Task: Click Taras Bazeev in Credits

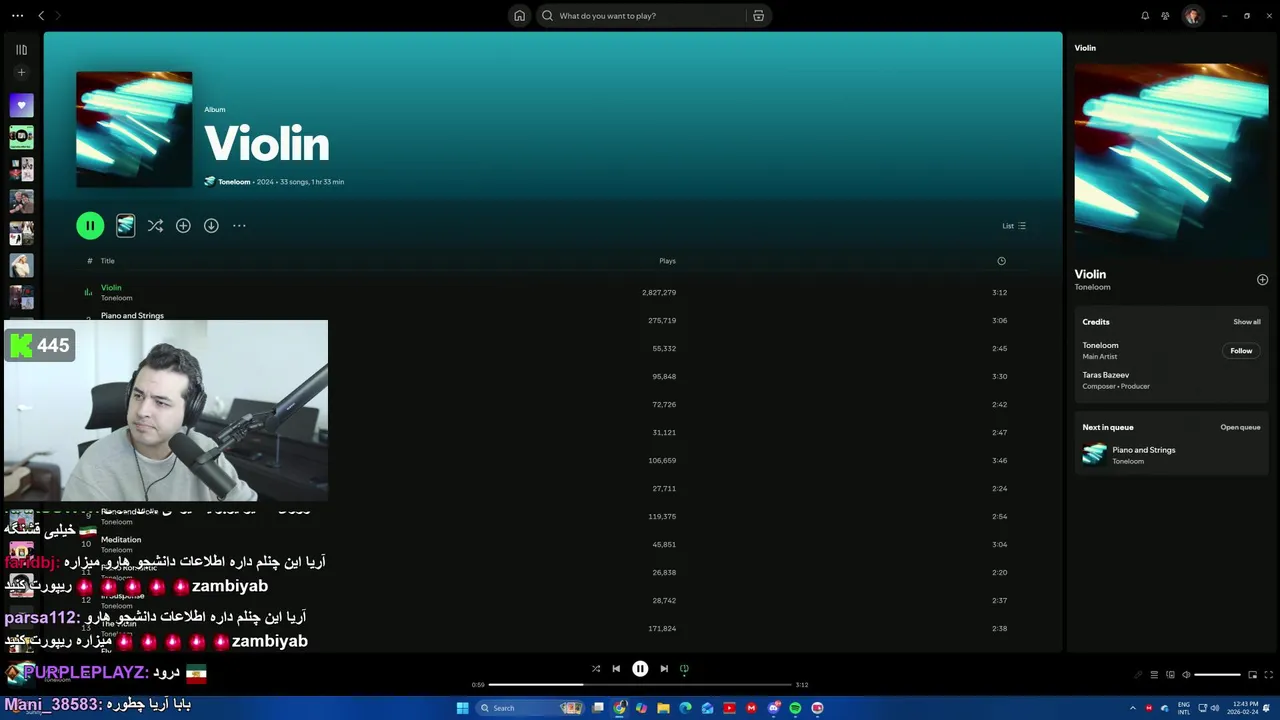Action: click(x=1105, y=375)
